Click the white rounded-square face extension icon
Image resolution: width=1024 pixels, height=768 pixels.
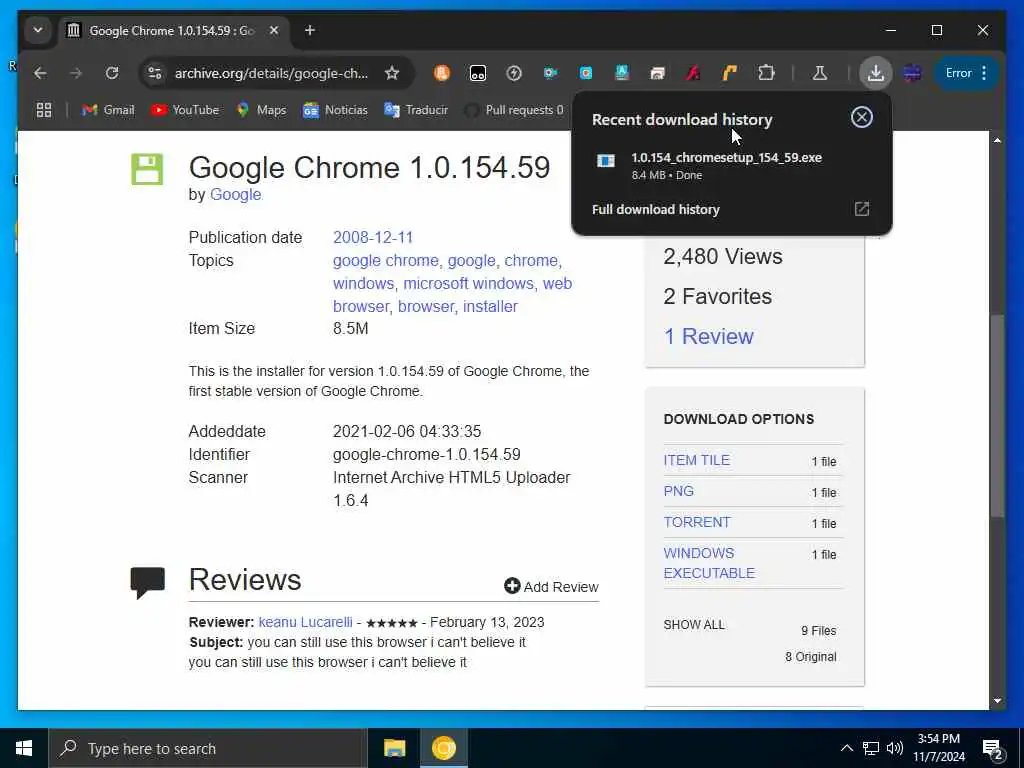click(x=478, y=73)
